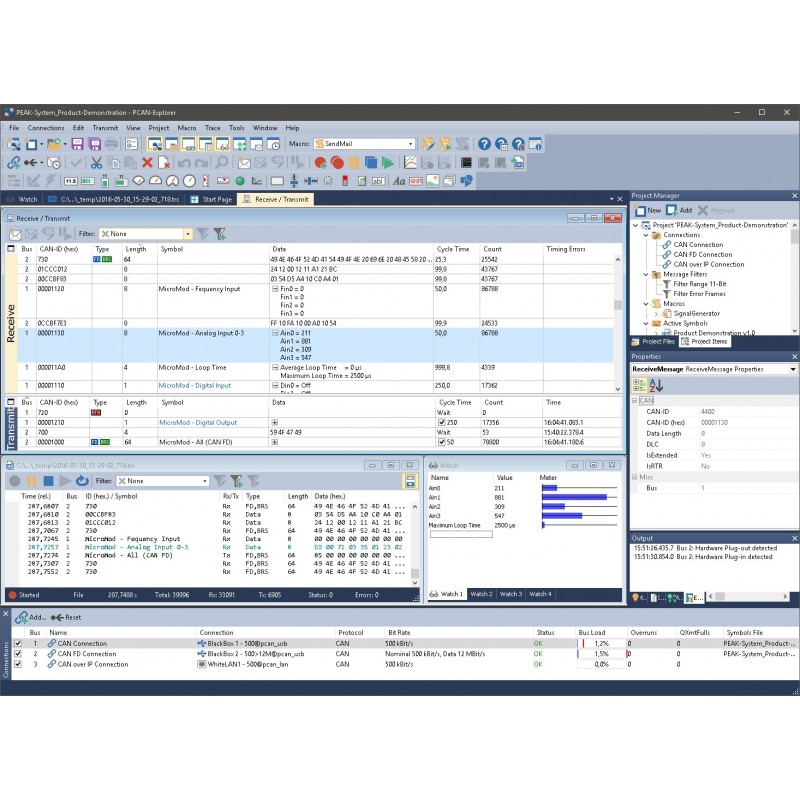Click the Save icon in top toolbar
This screenshot has height=800, width=800.
click(x=77, y=144)
